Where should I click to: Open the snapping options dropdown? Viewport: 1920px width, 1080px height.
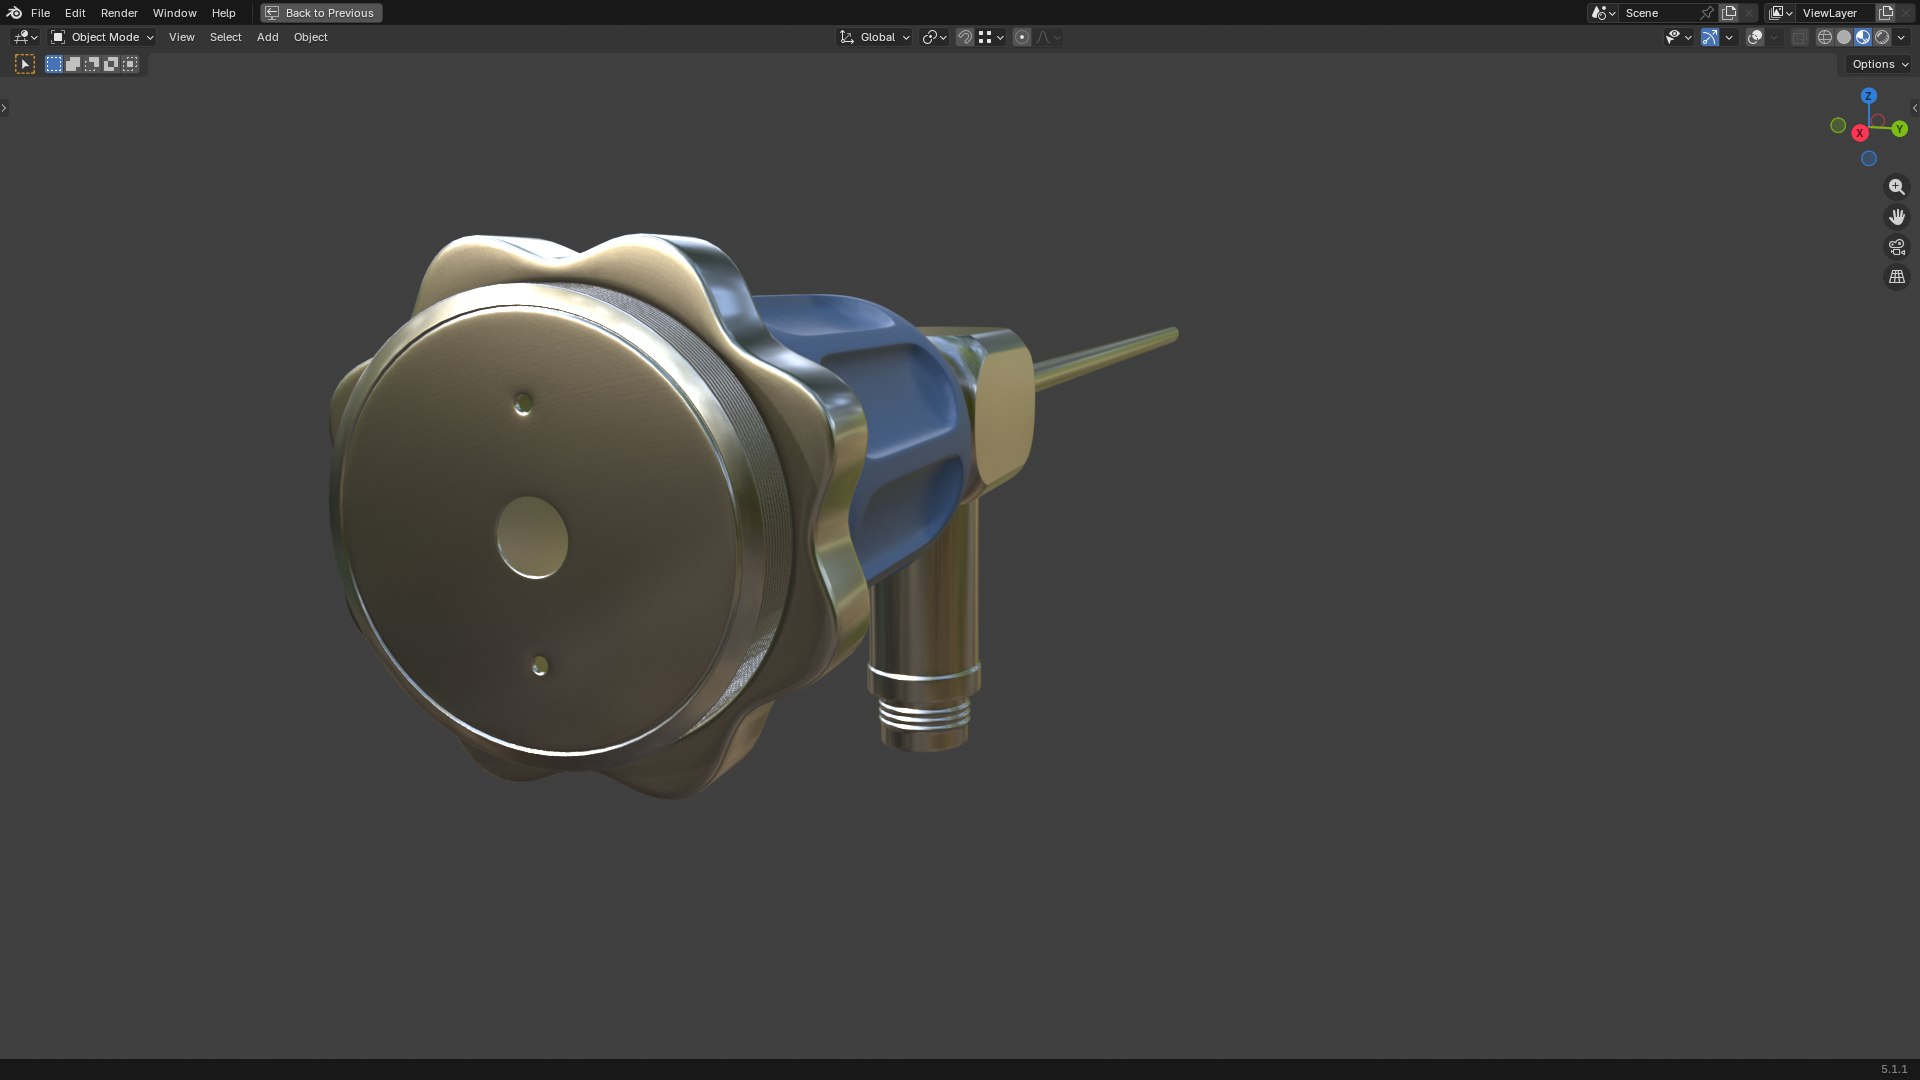coord(991,37)
